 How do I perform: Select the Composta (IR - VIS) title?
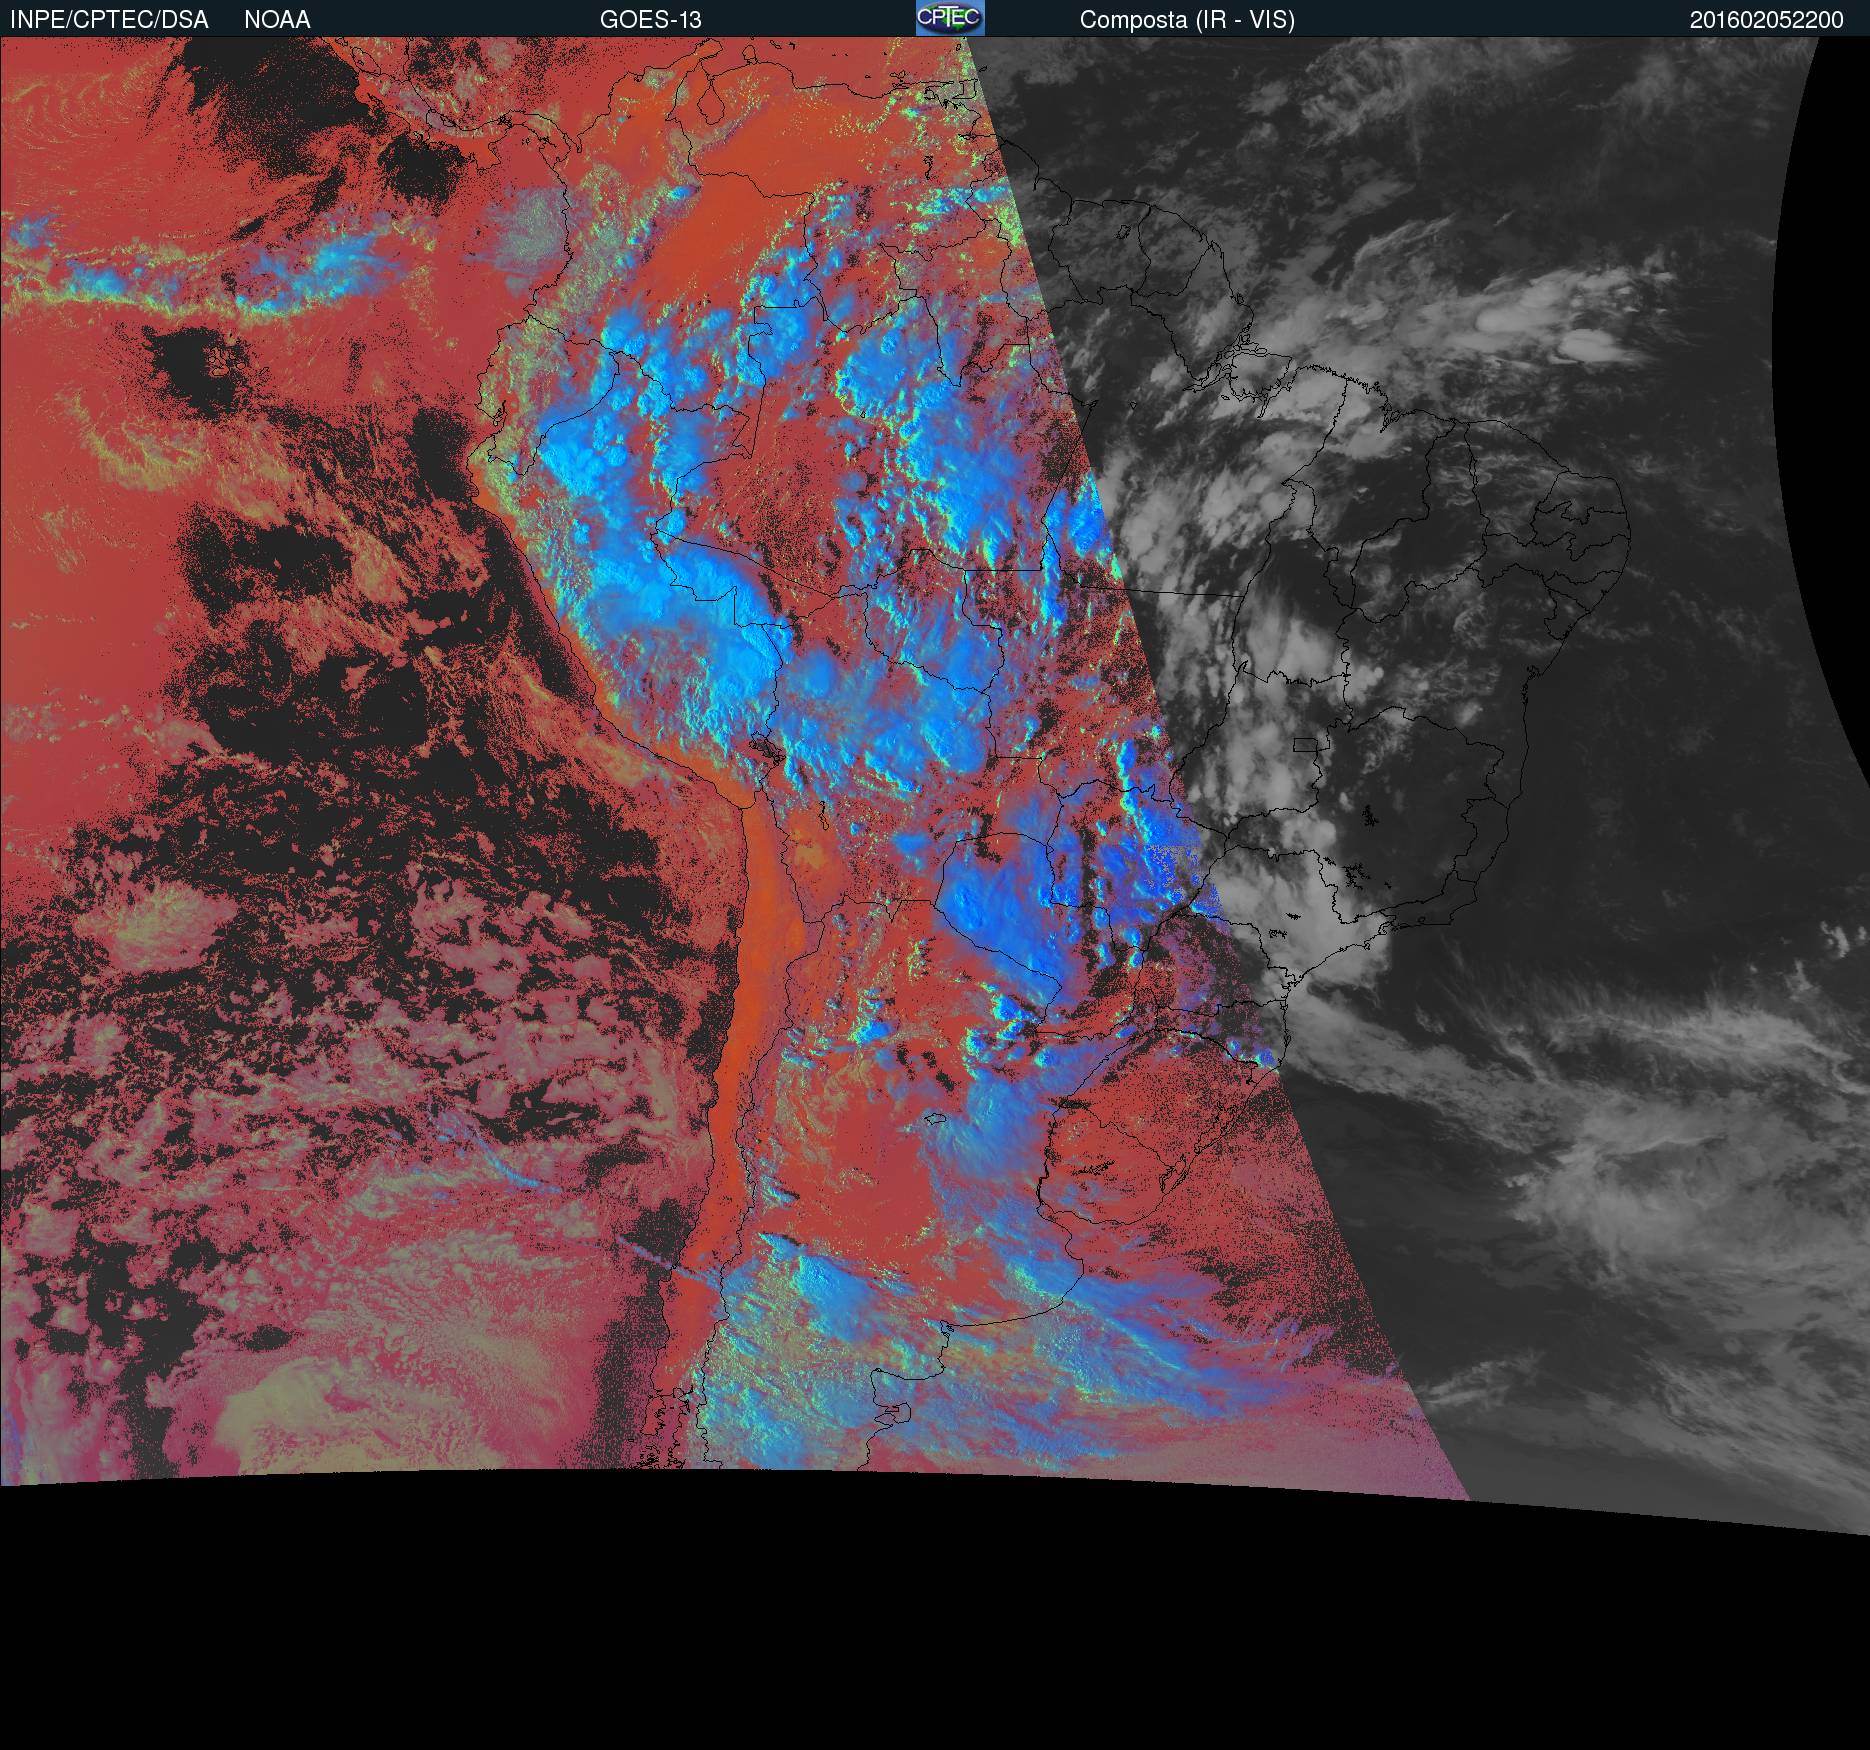pos(1187,20)
